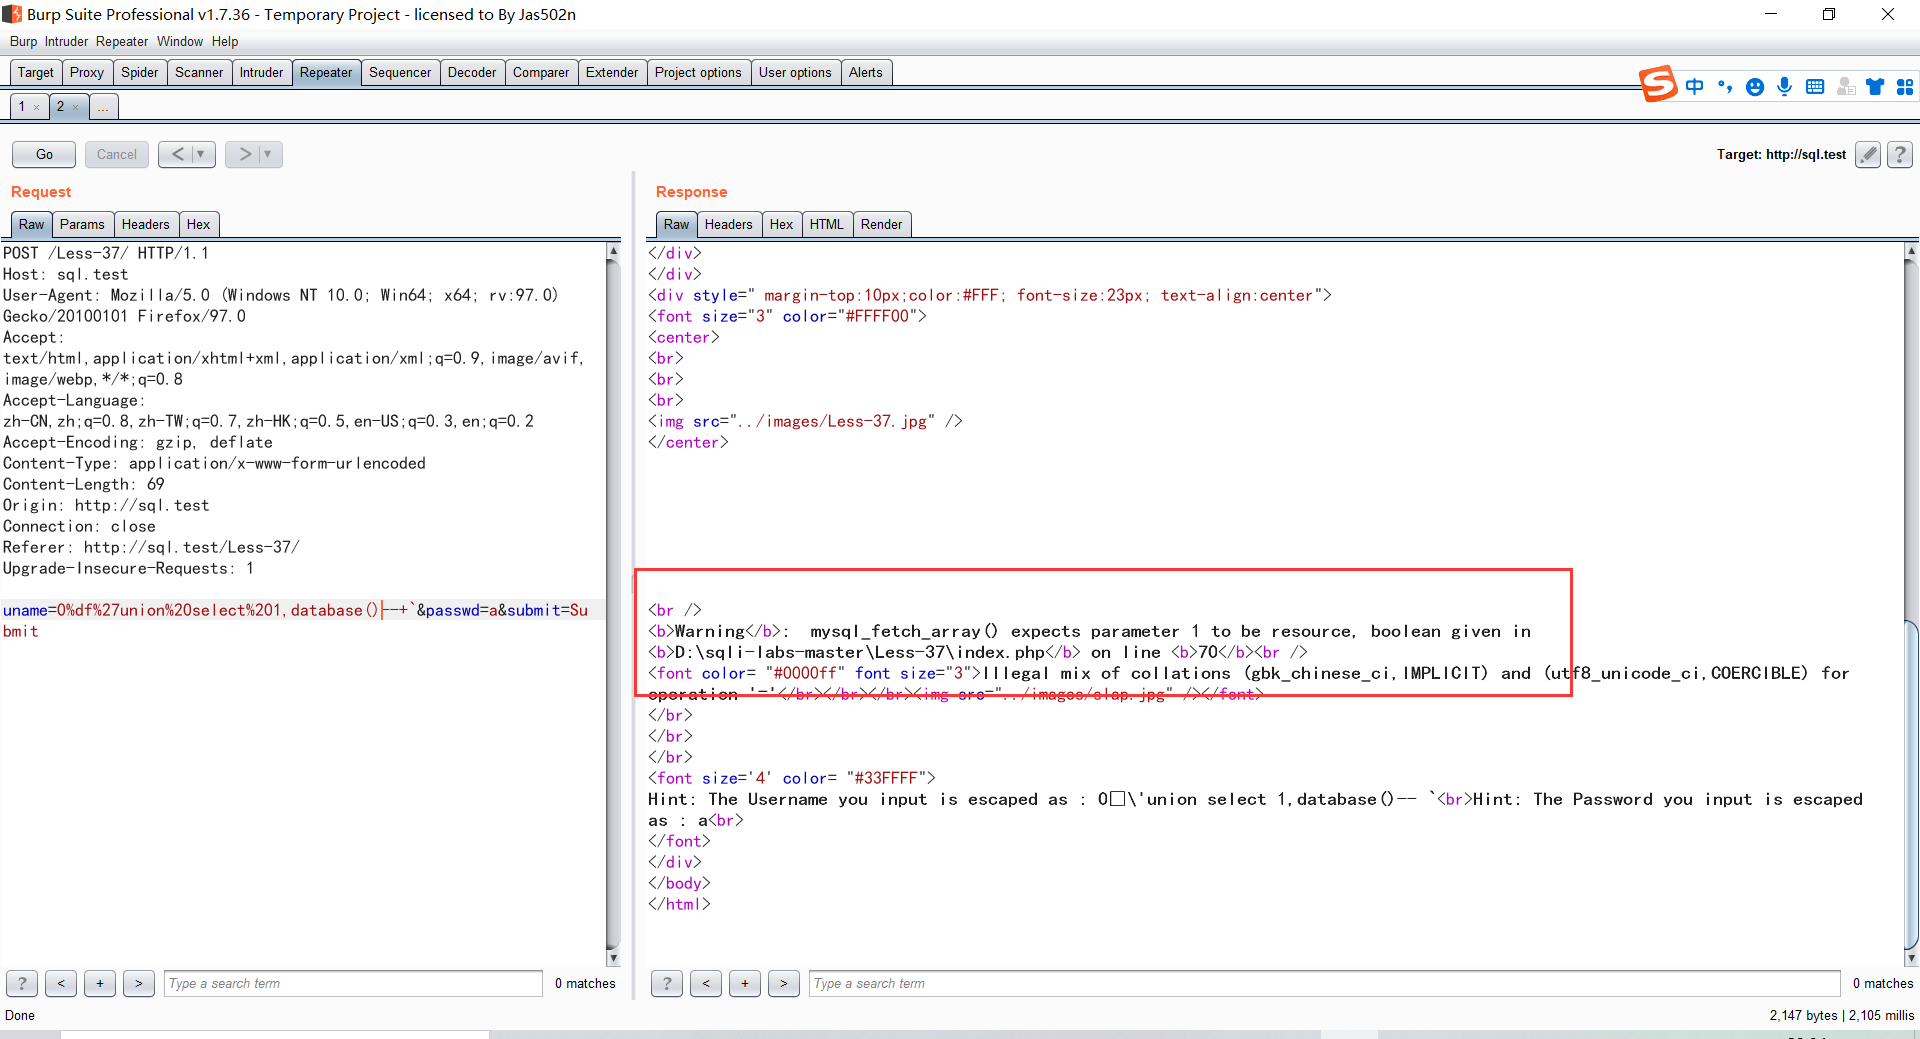Start Sogou voice input with the microphone icon
This screenshot has width=1920, height=1039.
point(1785,87)
